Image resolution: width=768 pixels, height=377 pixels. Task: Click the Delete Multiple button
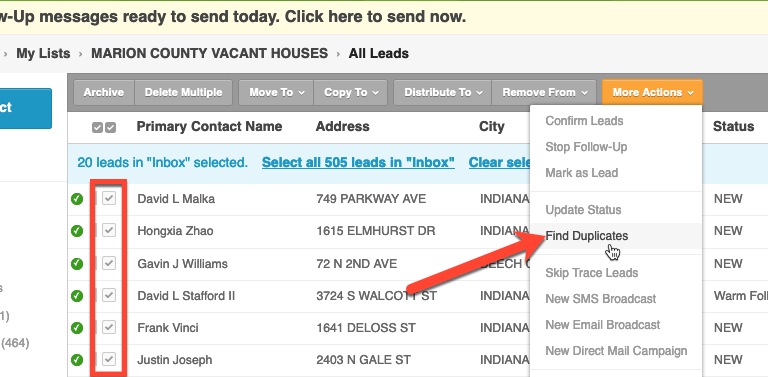(183, 93)
